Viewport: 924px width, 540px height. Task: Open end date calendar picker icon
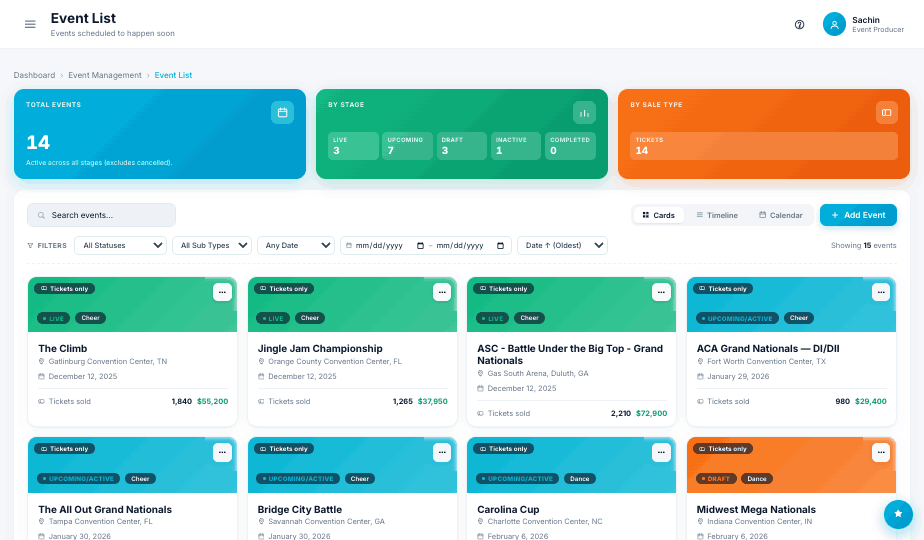(x=500, y=245)
